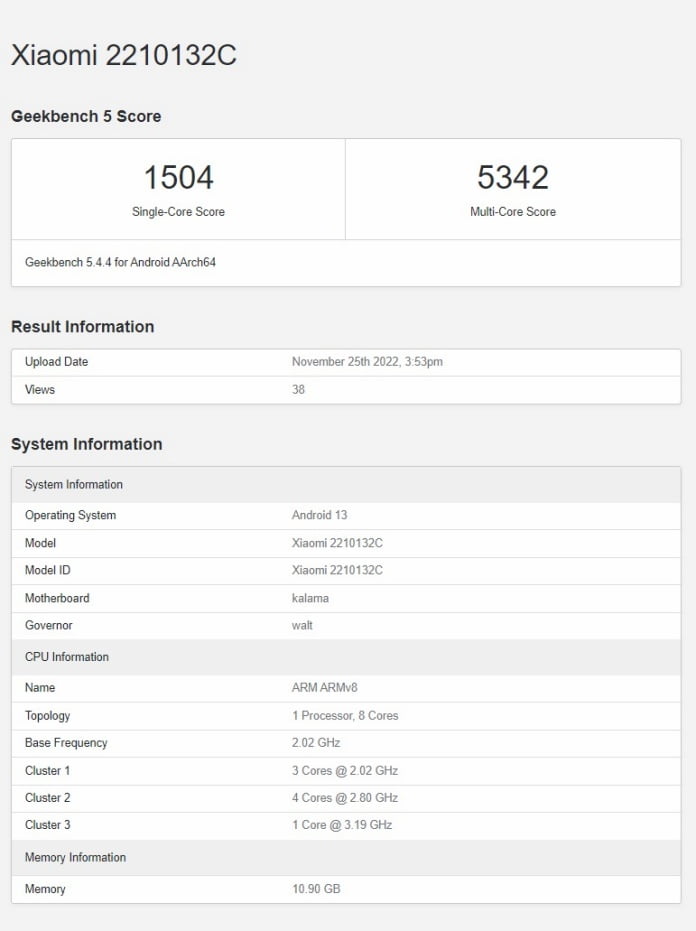This screenshot has width=696, height=931.
Task: Click the memory value 10.90 GB
Action: point(316,889)
